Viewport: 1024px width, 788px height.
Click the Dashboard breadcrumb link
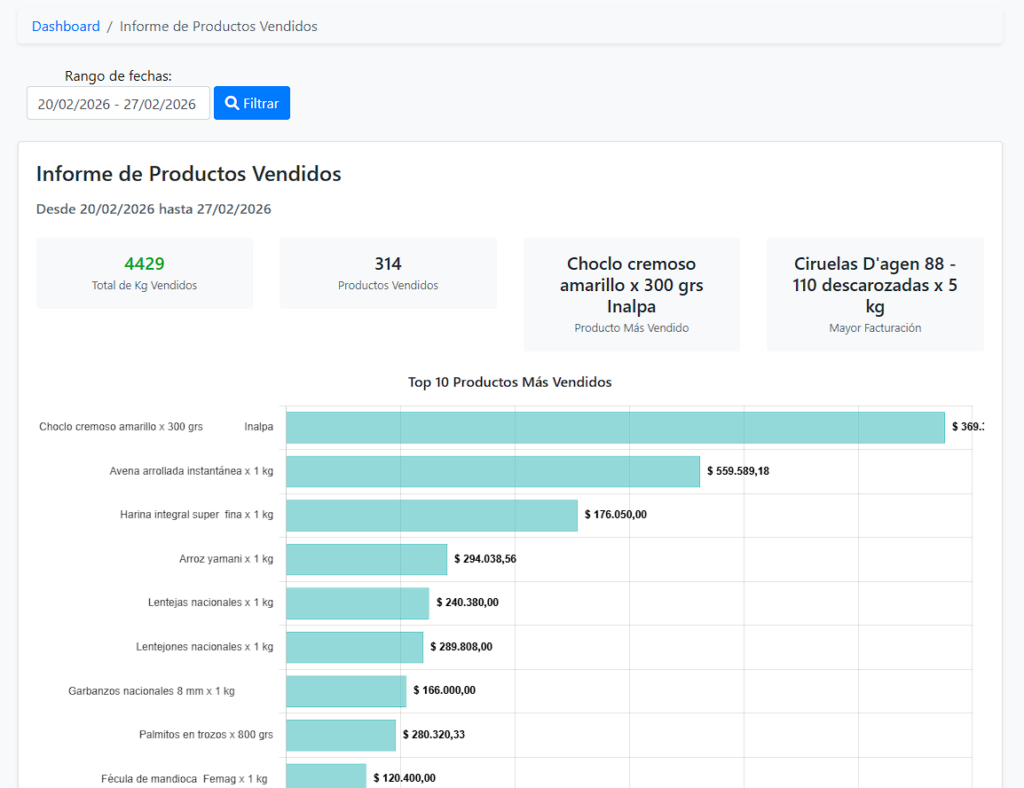tap(66, 27)
